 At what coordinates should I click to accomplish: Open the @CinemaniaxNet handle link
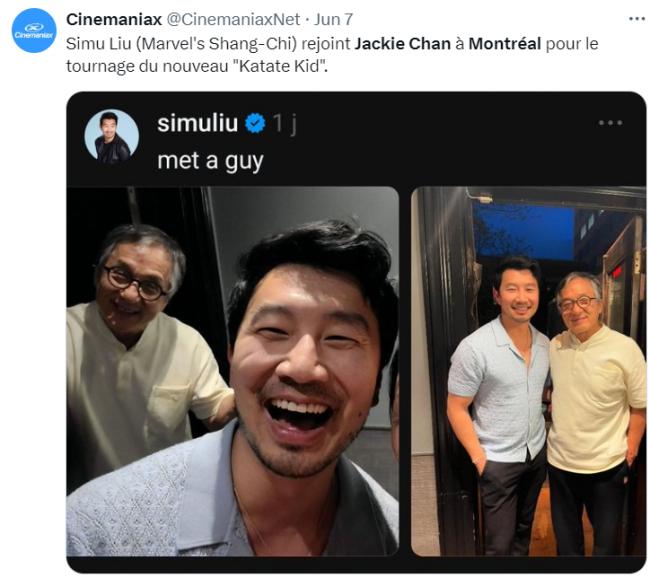coord(233,19)
